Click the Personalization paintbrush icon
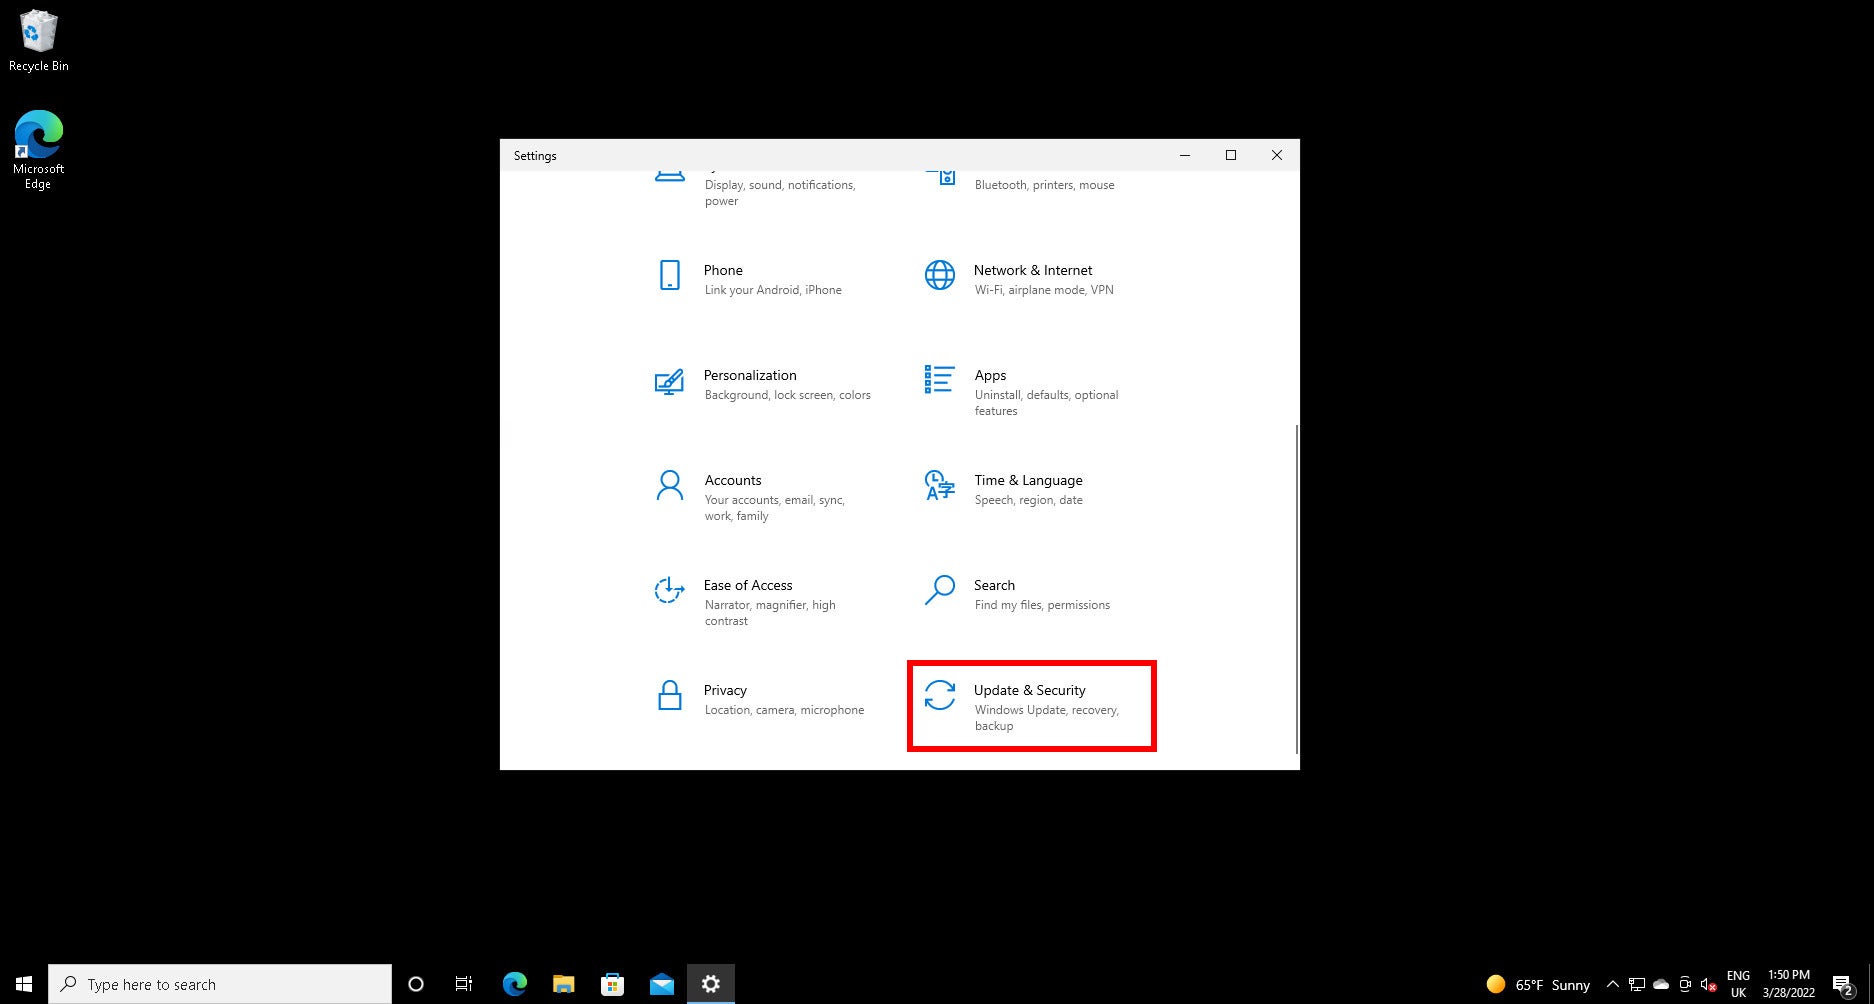This screenshot has width=1874, height=1004. [x=669, y=381]
